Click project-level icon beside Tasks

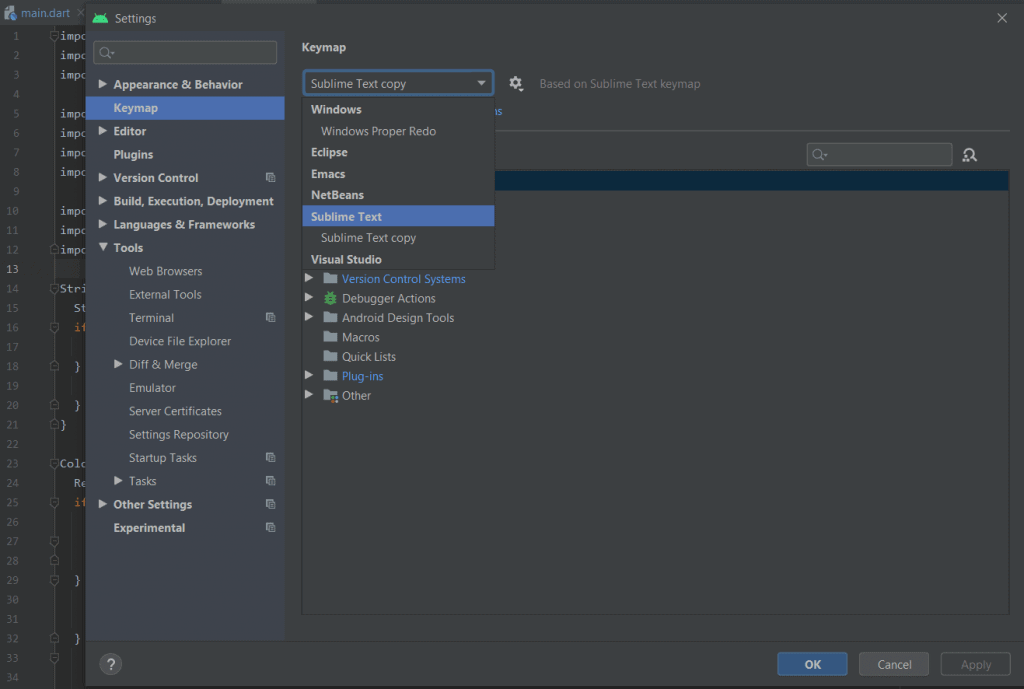pos(270,481)
